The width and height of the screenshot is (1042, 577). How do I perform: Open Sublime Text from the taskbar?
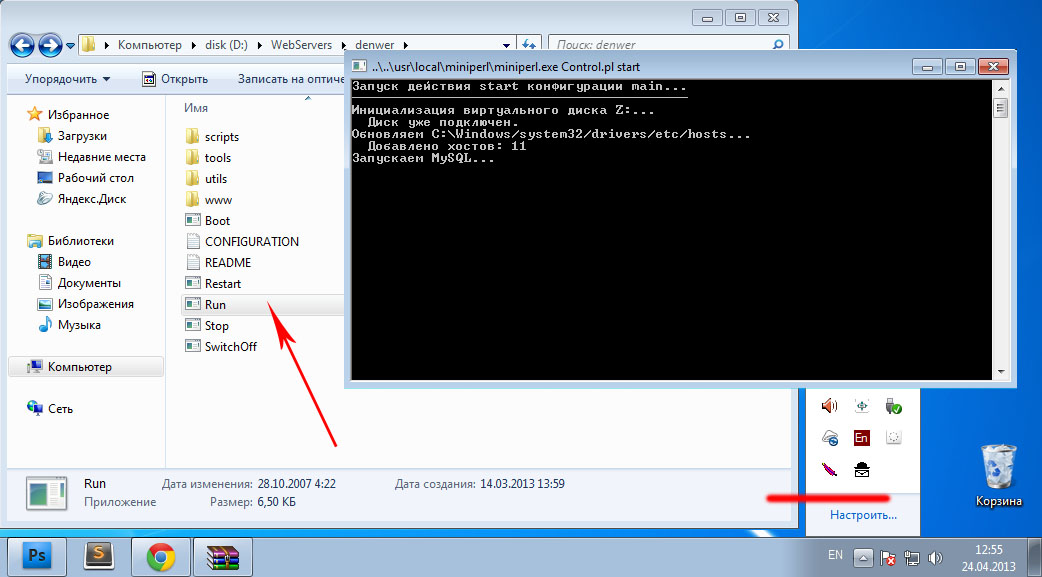tap(99, 555)
